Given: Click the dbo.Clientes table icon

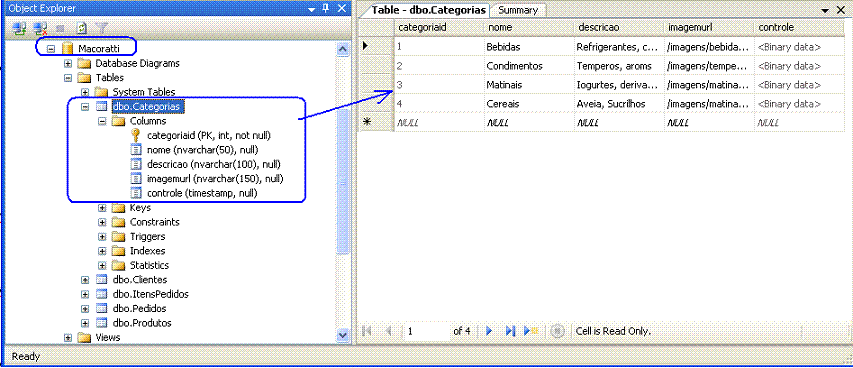Looking at the screenshot, I should click(101, 280).
